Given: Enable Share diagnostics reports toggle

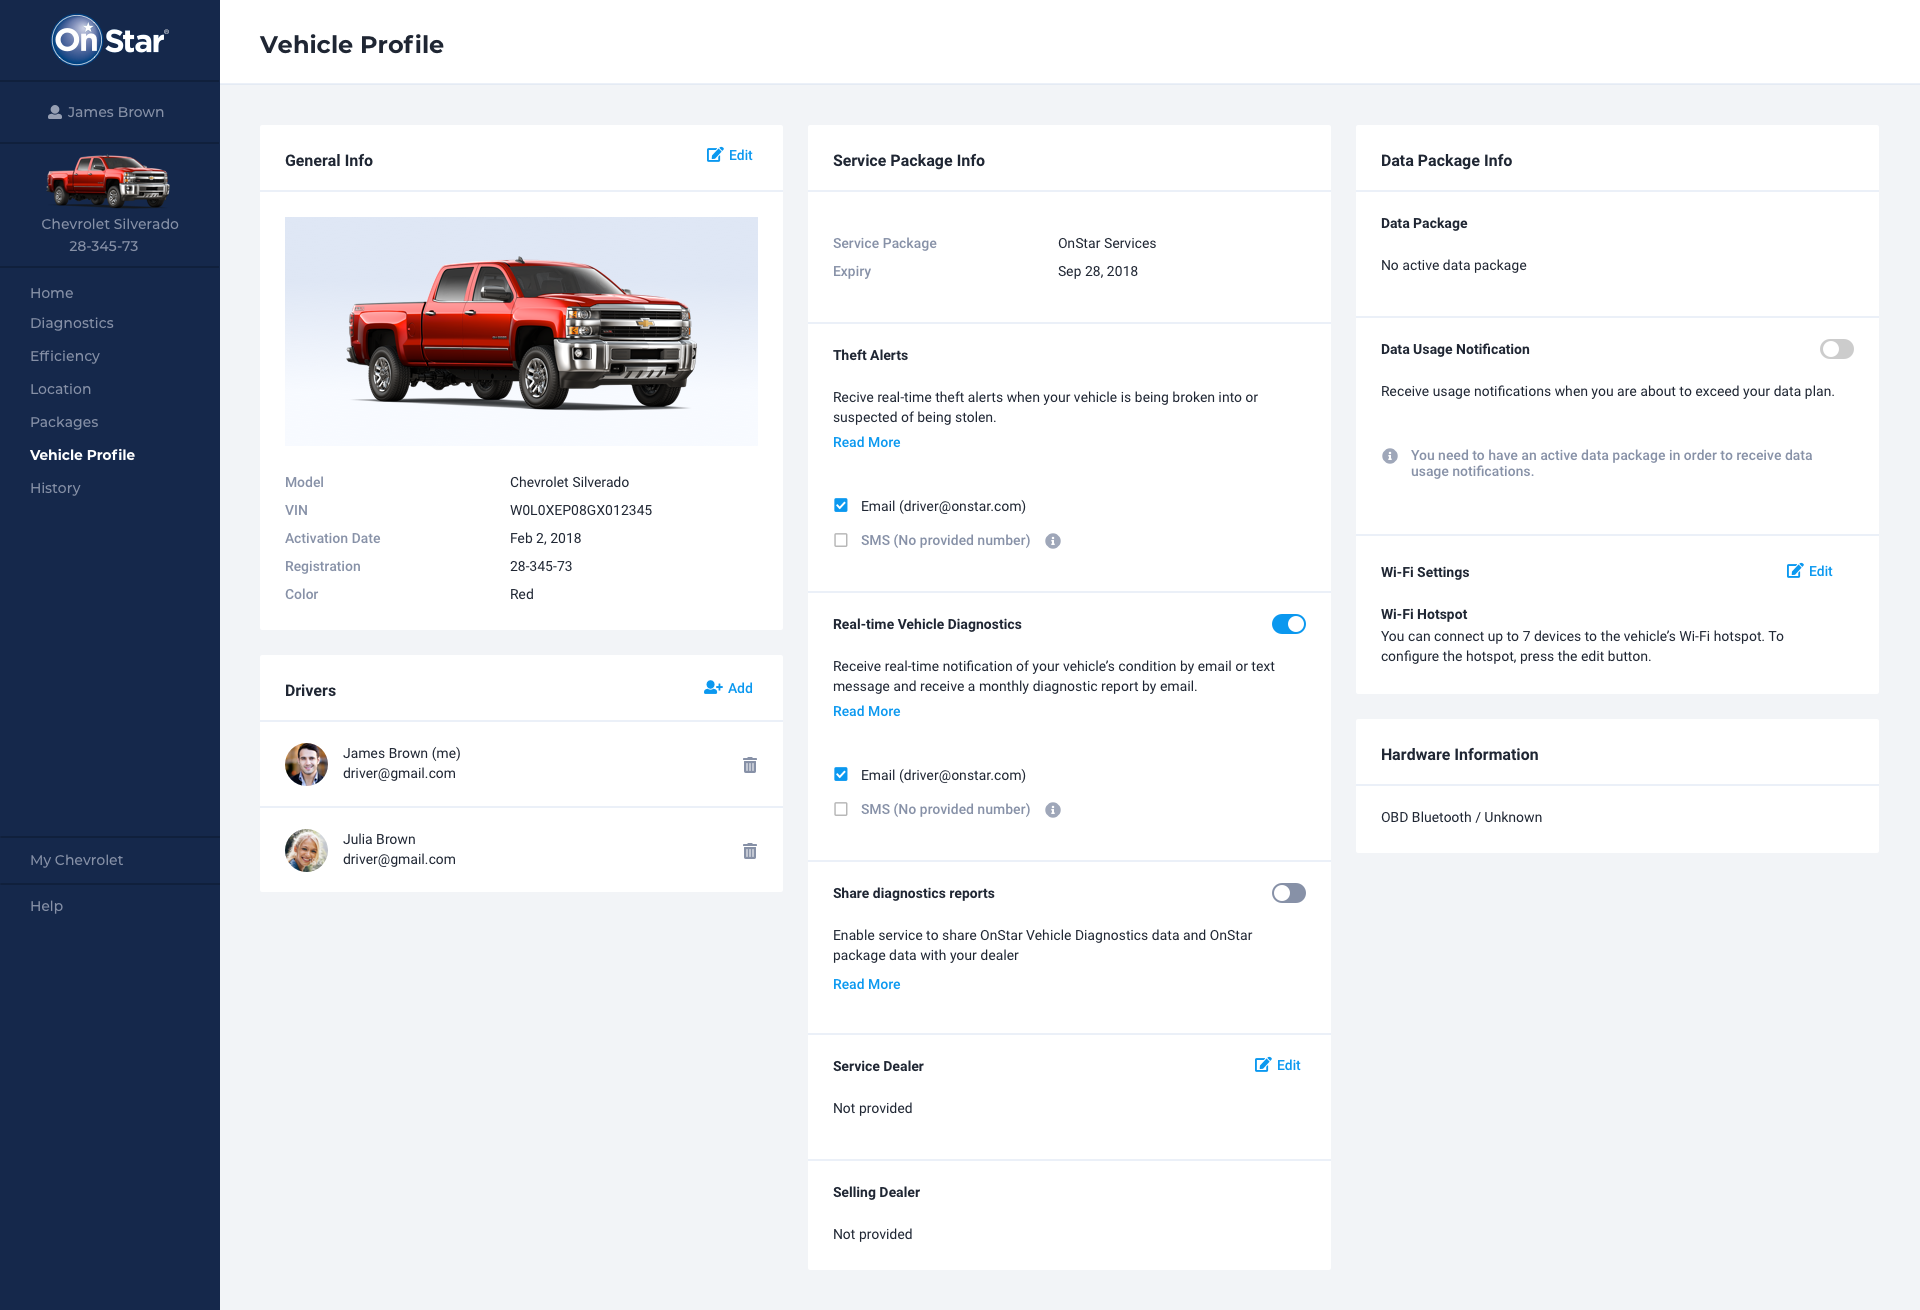Looking at the screenshot, I should point(1289,893).
